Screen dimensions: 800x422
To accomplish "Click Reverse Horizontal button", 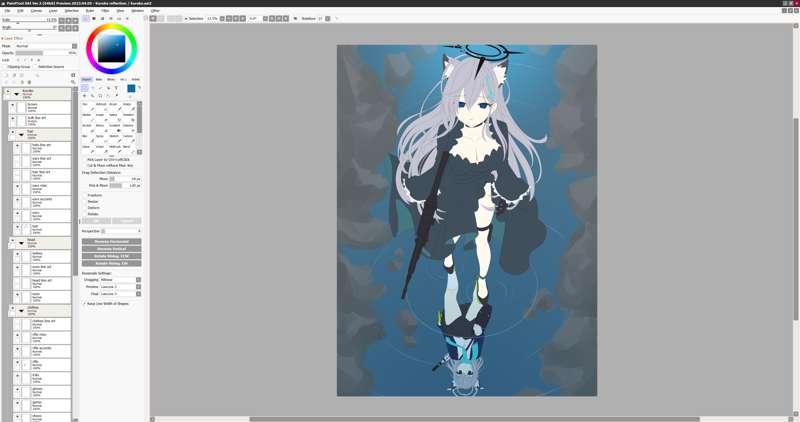I will click(x=111, y=242).
